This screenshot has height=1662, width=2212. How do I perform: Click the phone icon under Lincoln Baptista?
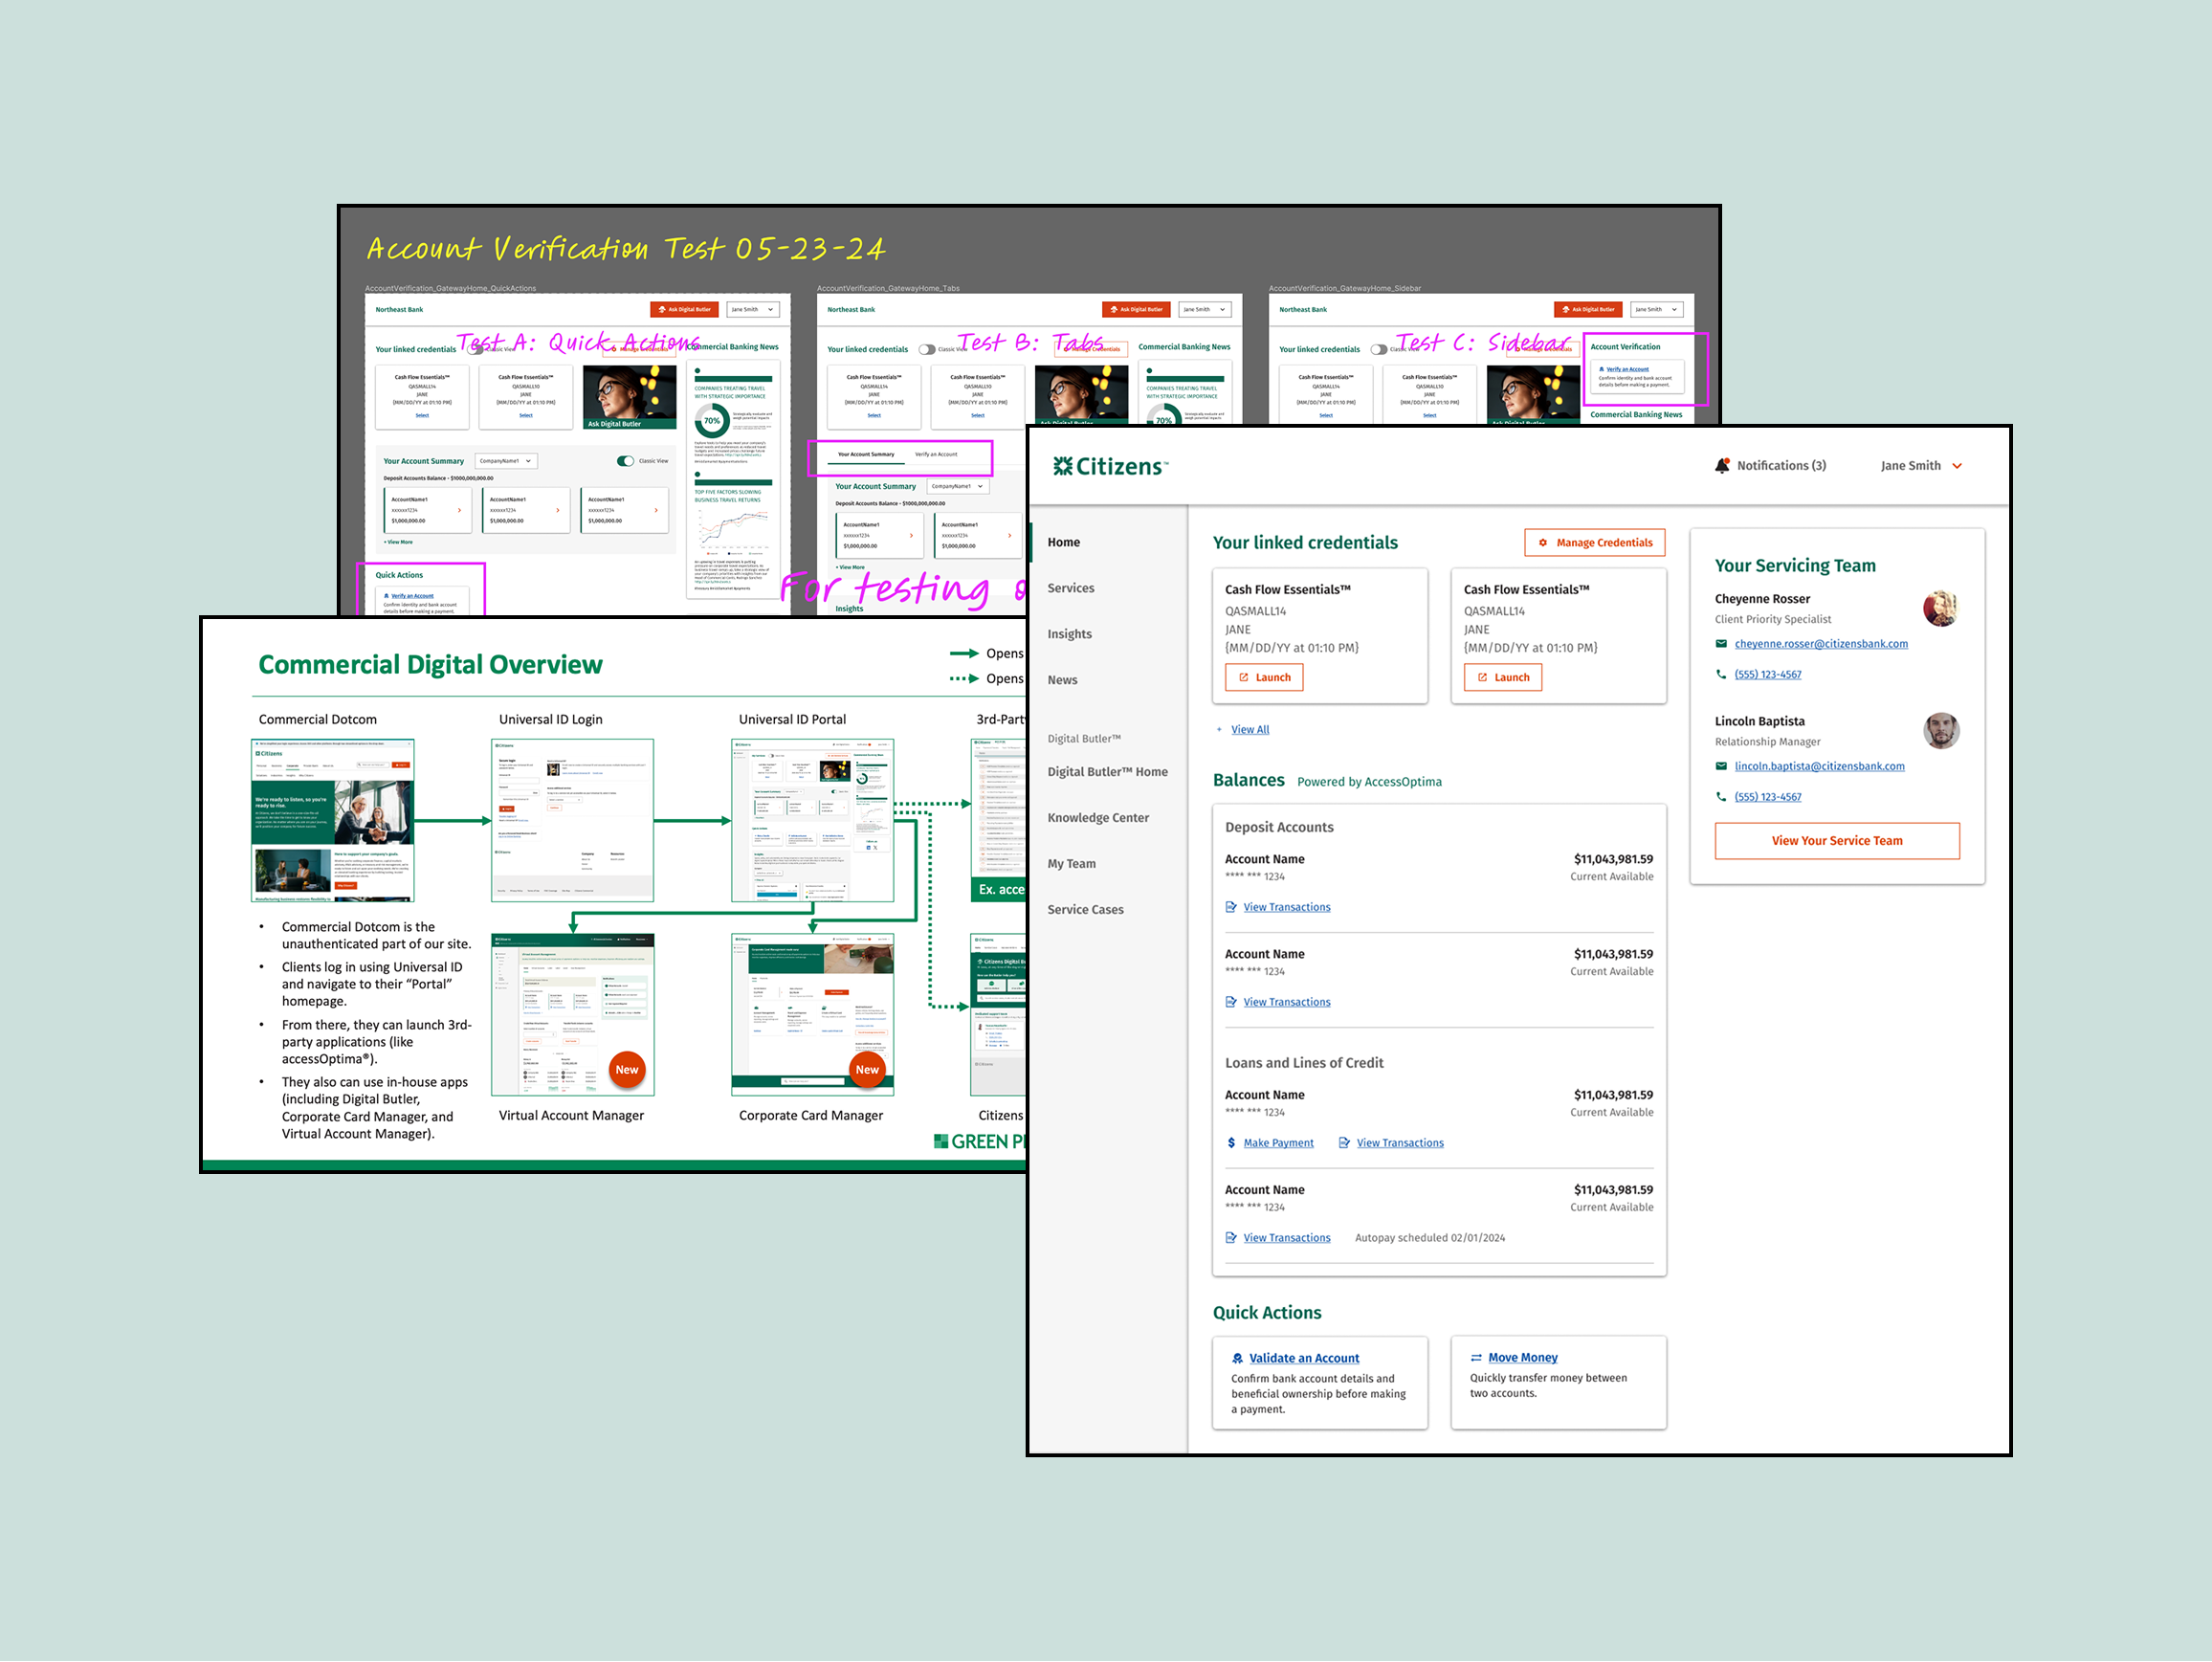pyautogui.click(x=1721, y=797)
